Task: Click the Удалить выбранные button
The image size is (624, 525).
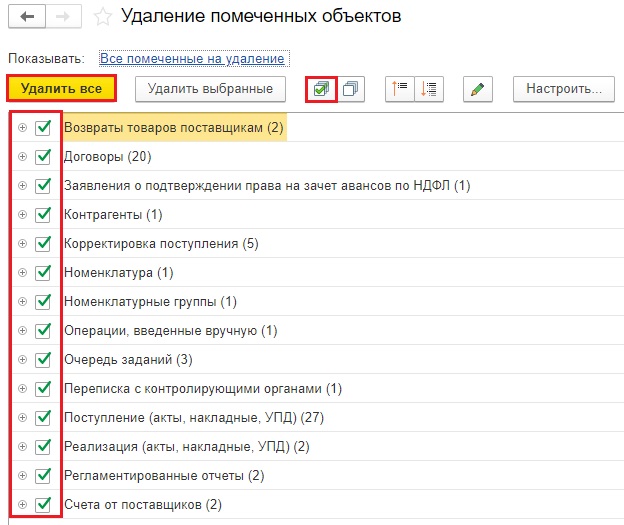Action: [210, 89]
